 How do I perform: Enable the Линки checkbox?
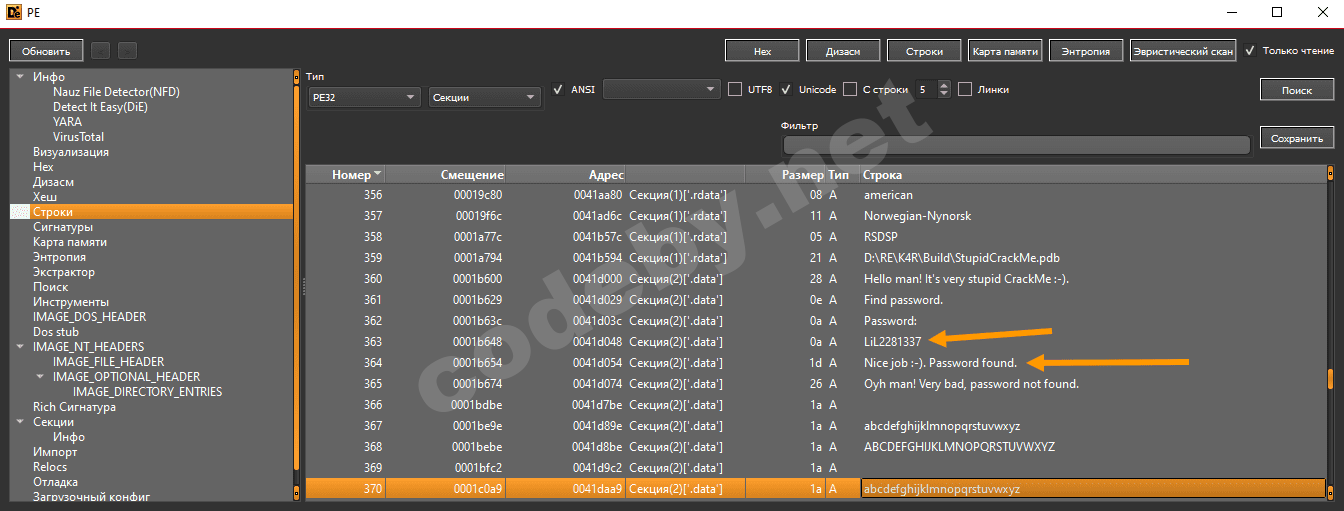[965, 89]
